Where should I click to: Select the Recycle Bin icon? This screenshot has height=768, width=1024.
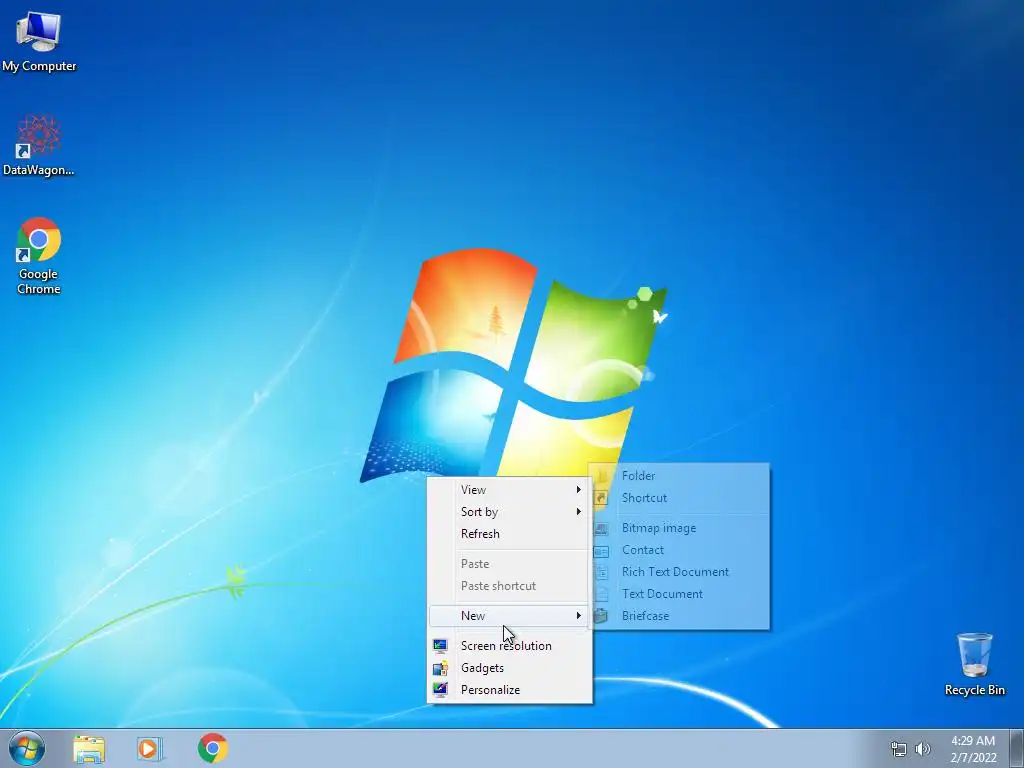point(974,664)
